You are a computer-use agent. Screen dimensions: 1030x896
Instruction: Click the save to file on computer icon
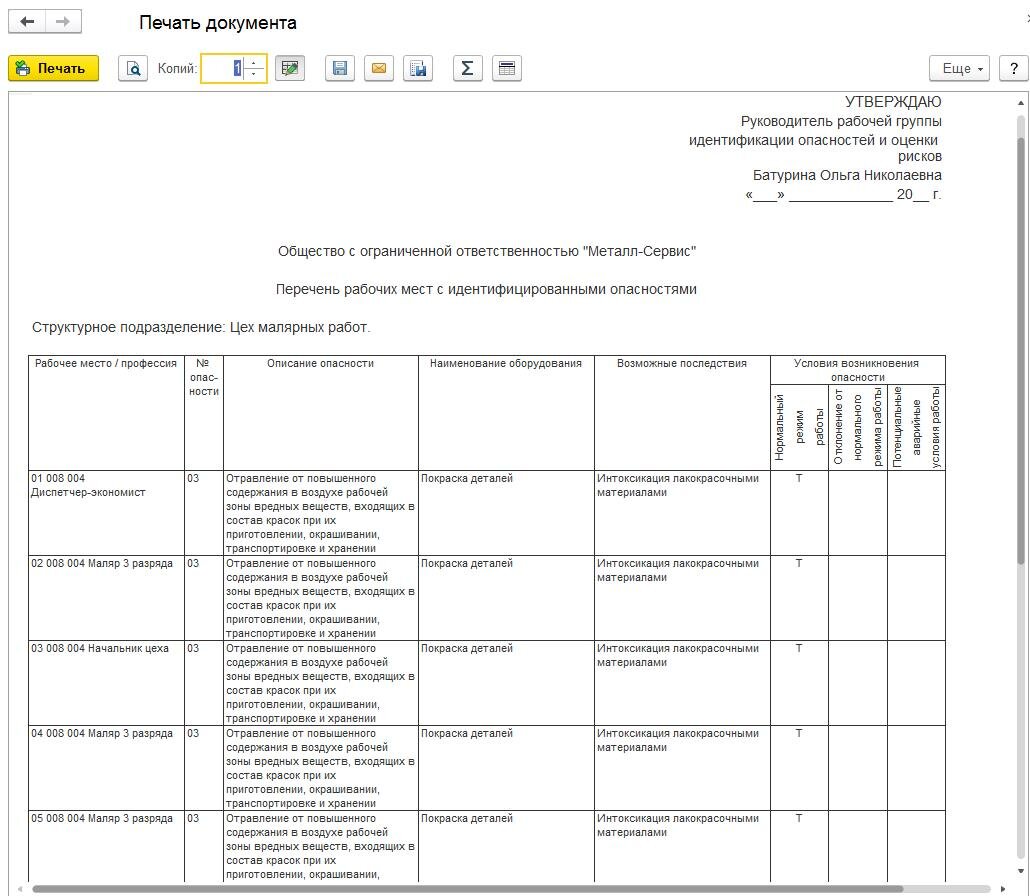(x=418, y=68)
